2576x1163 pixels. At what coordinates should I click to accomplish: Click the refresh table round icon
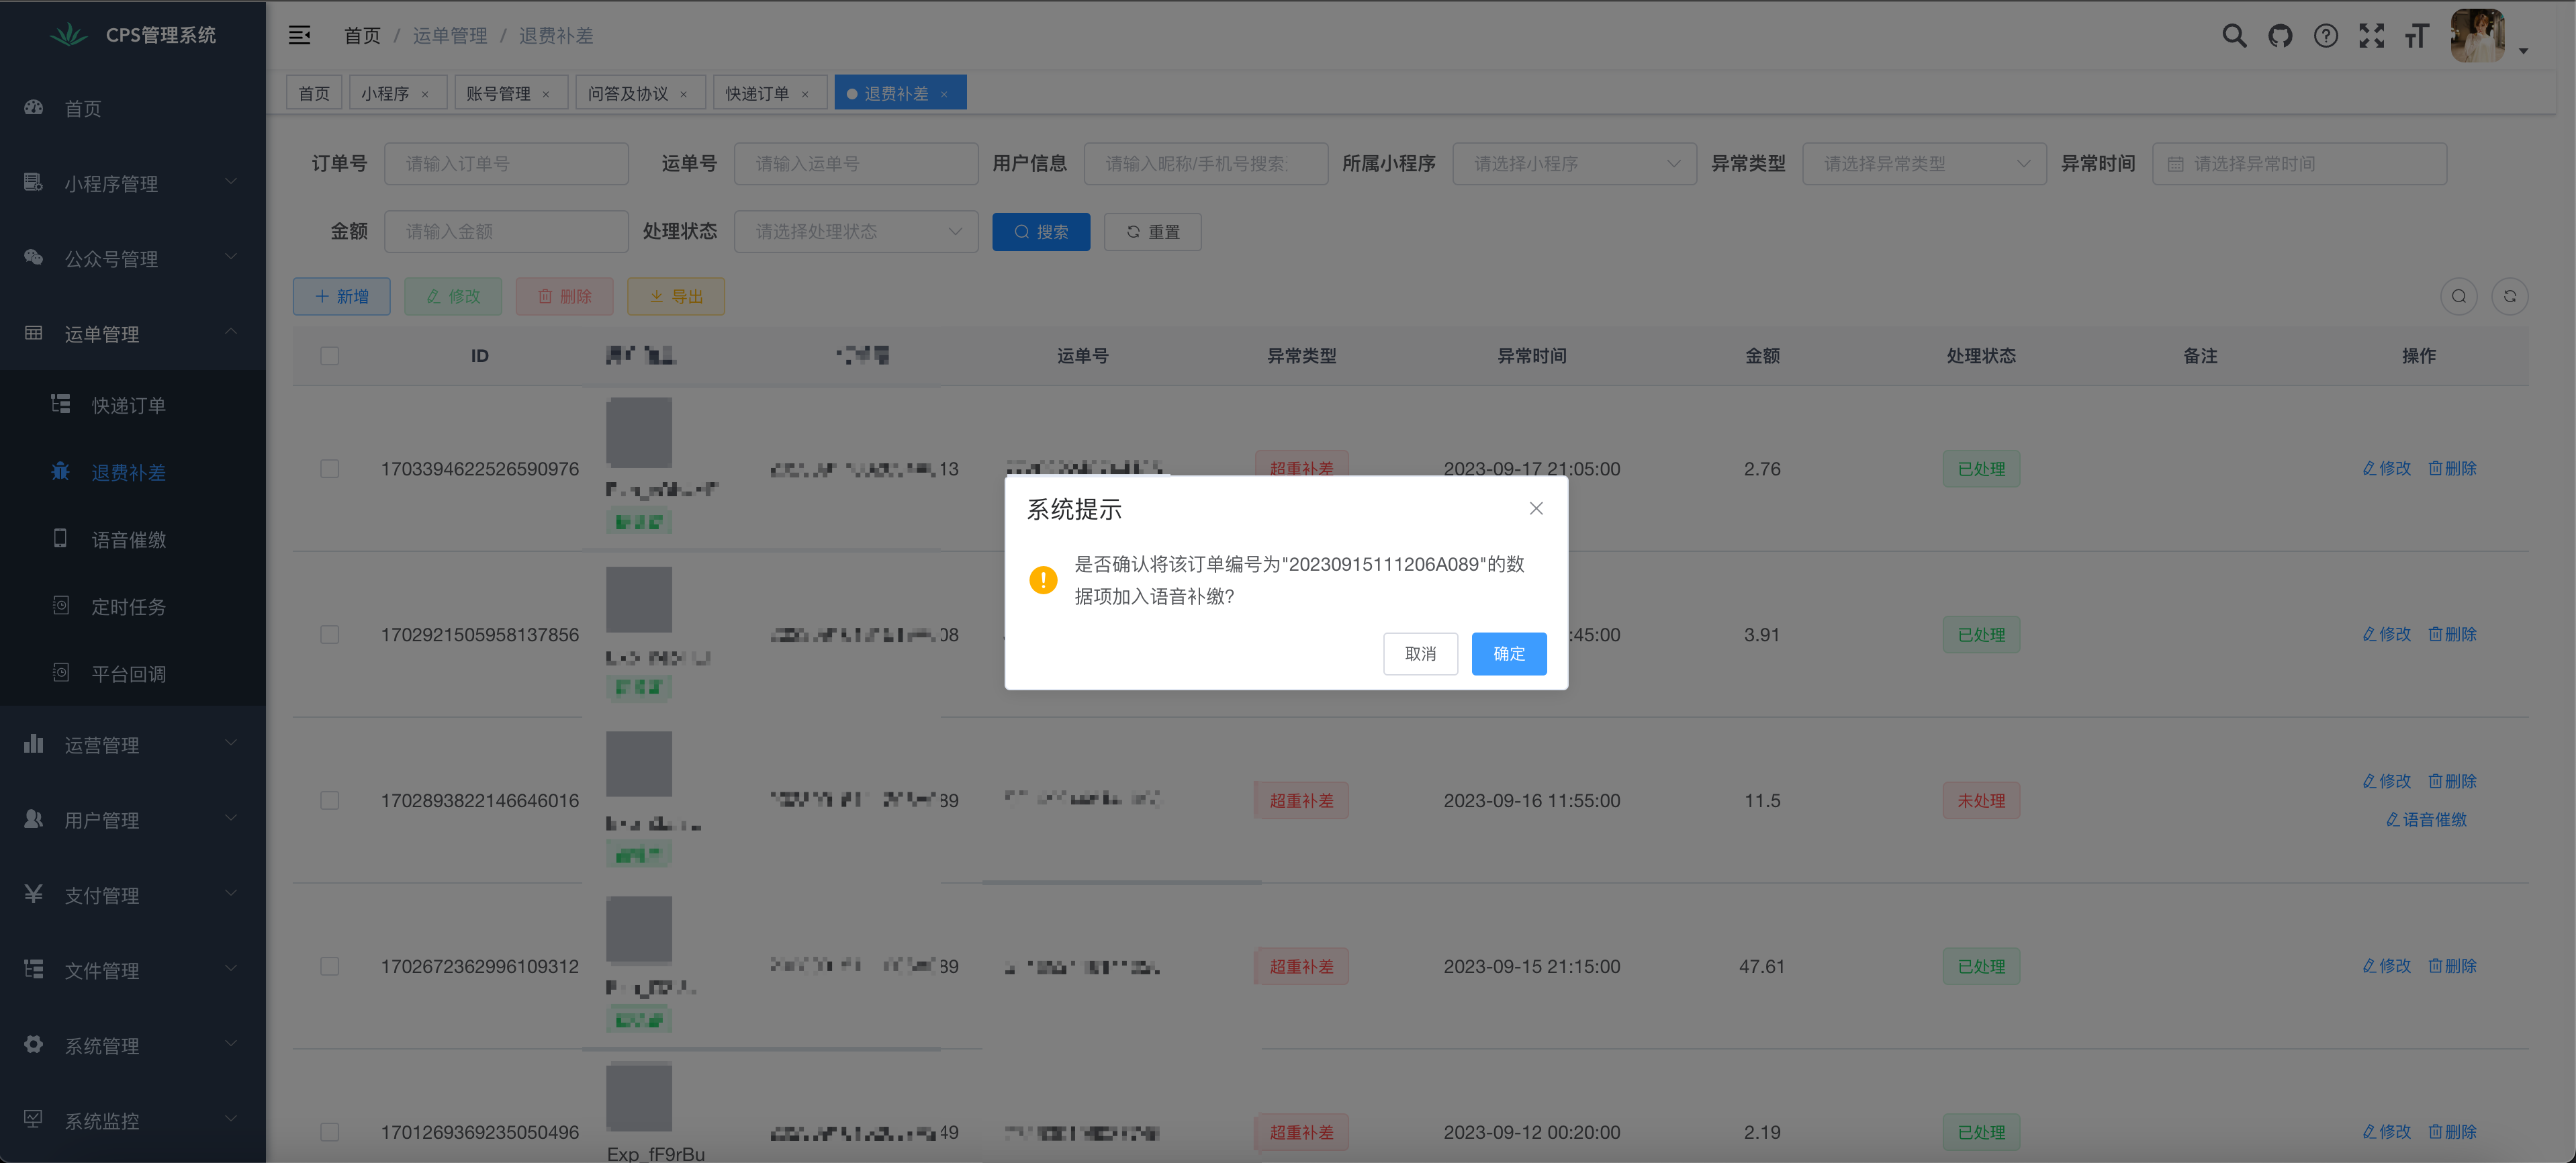point(2510,296)
